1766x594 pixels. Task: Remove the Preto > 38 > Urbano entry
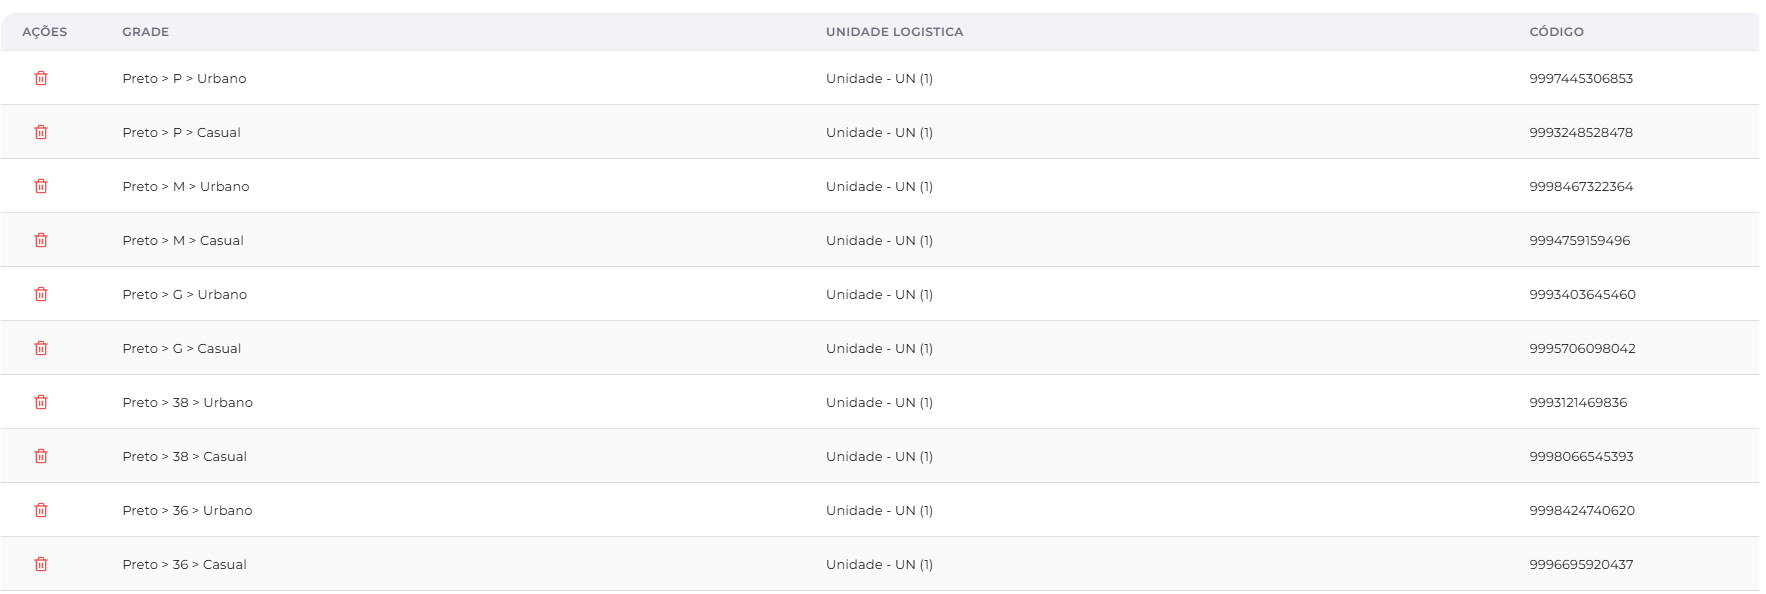[x=41, y=402]
